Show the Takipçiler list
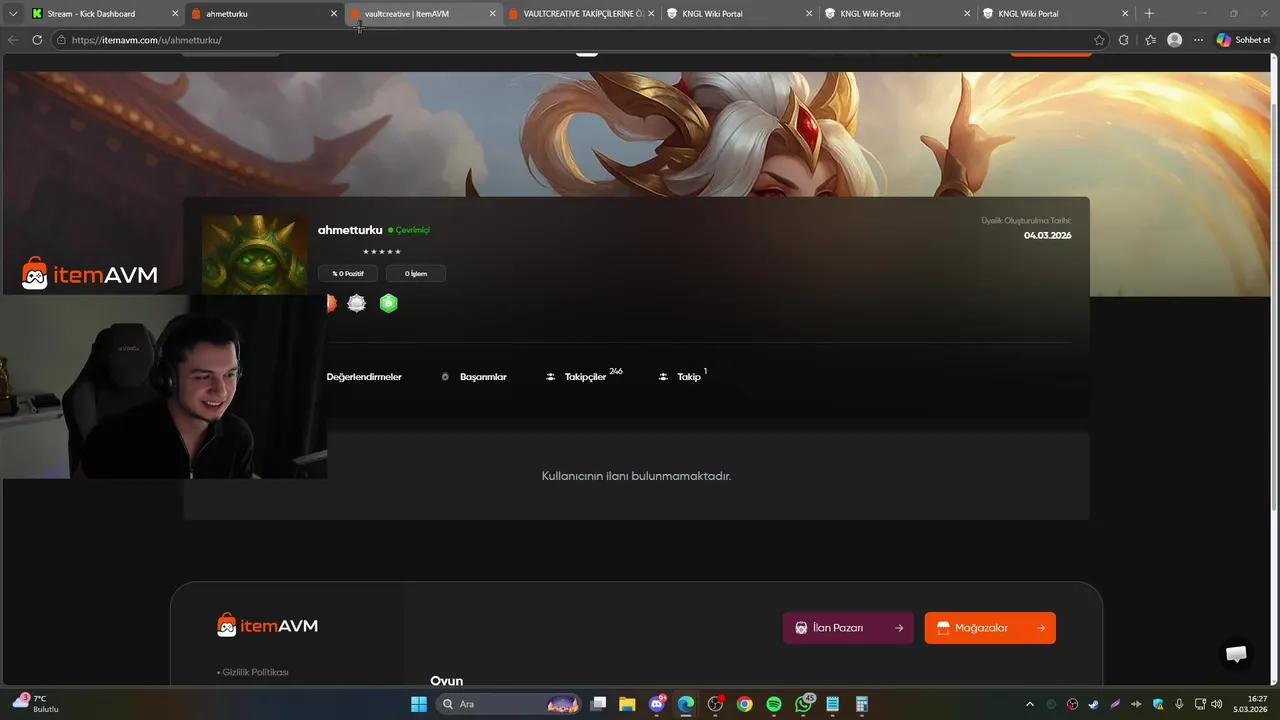 [x=584, y=376]
